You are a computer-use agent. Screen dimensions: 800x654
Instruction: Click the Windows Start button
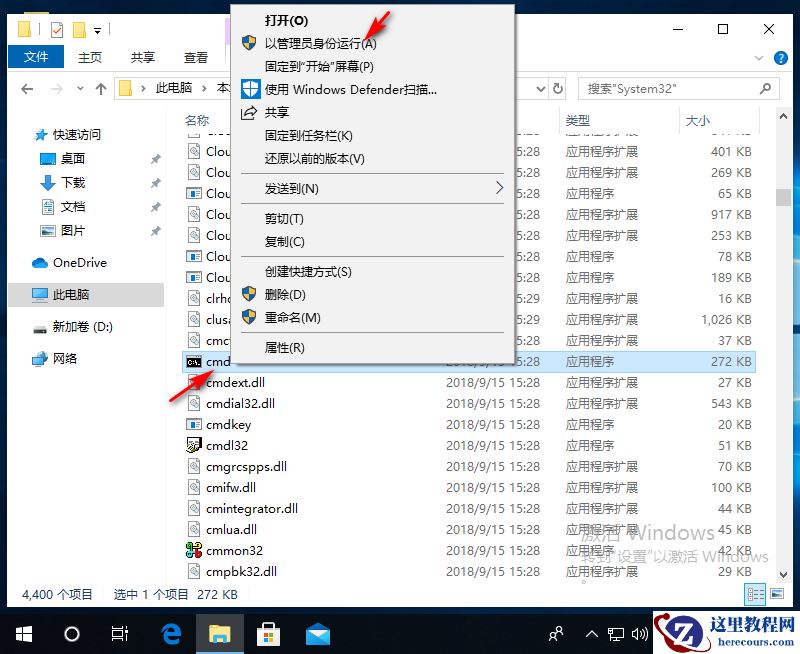pos(22,633)
